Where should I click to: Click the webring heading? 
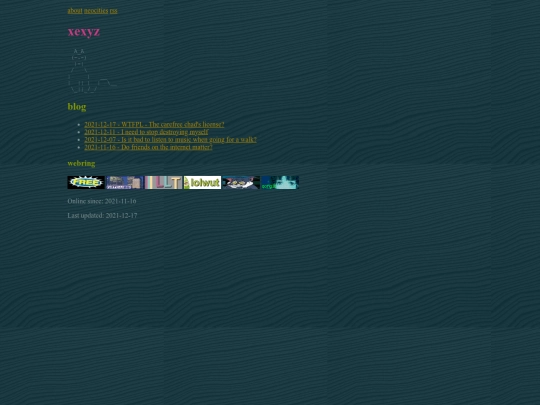pyautogui.click(x=81, y=163)
